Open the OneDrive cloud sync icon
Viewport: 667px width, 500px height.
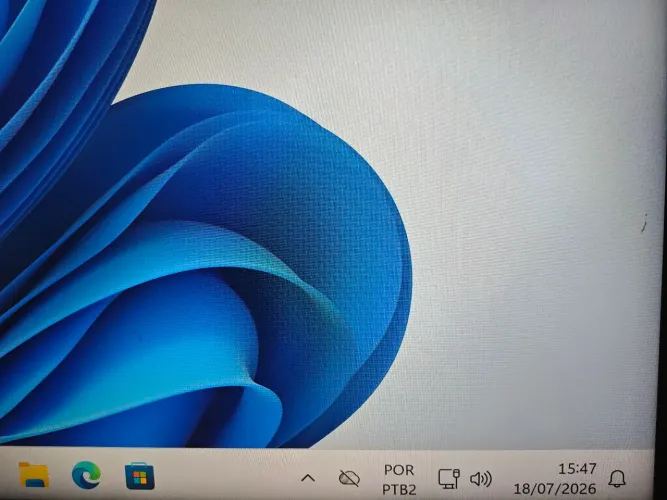349,478
